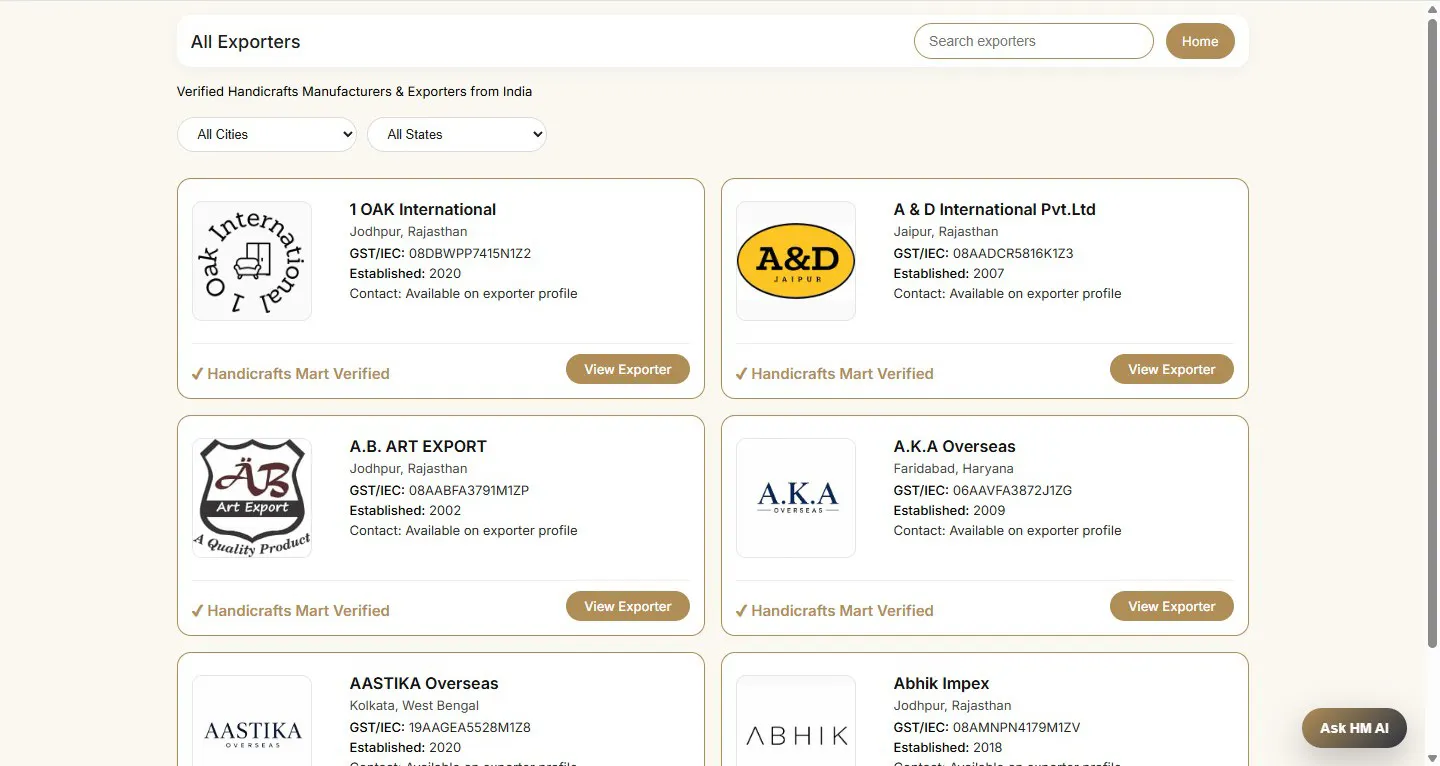
Task: Click the 1 Oak International logo
Action: point(252,261)
